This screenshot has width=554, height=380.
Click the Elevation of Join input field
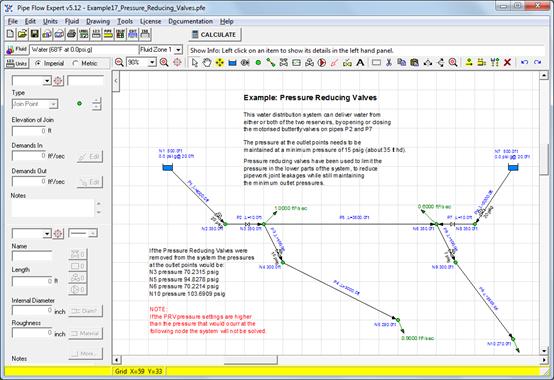[29, 131]
